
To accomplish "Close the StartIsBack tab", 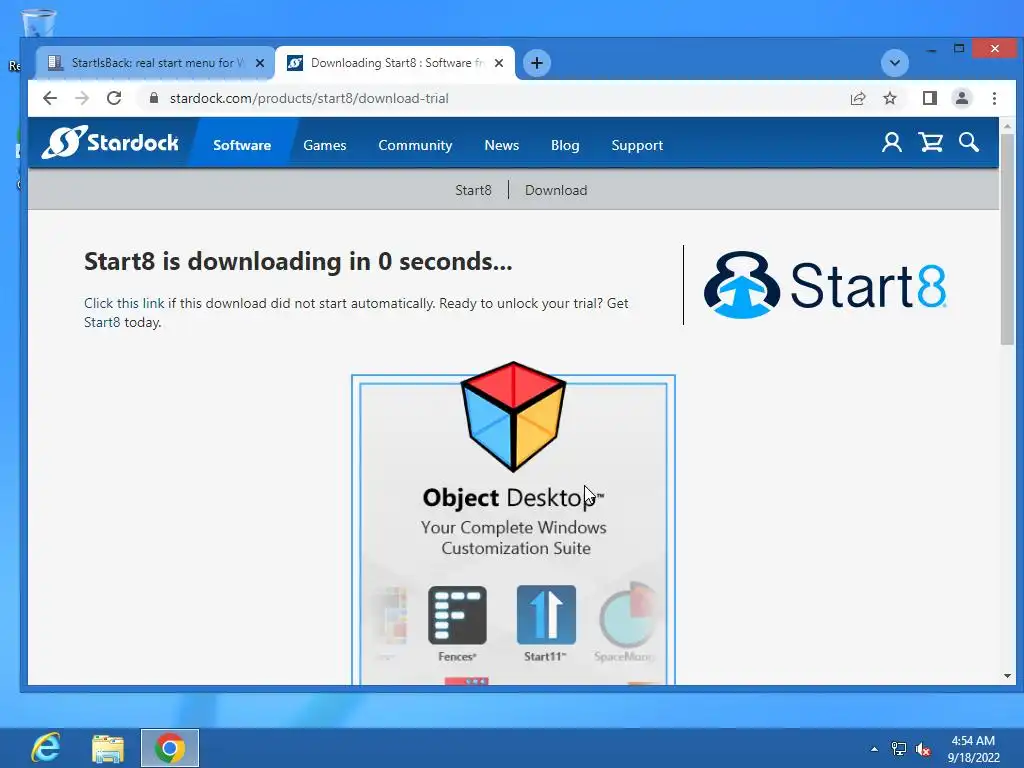I will point(259,63).
